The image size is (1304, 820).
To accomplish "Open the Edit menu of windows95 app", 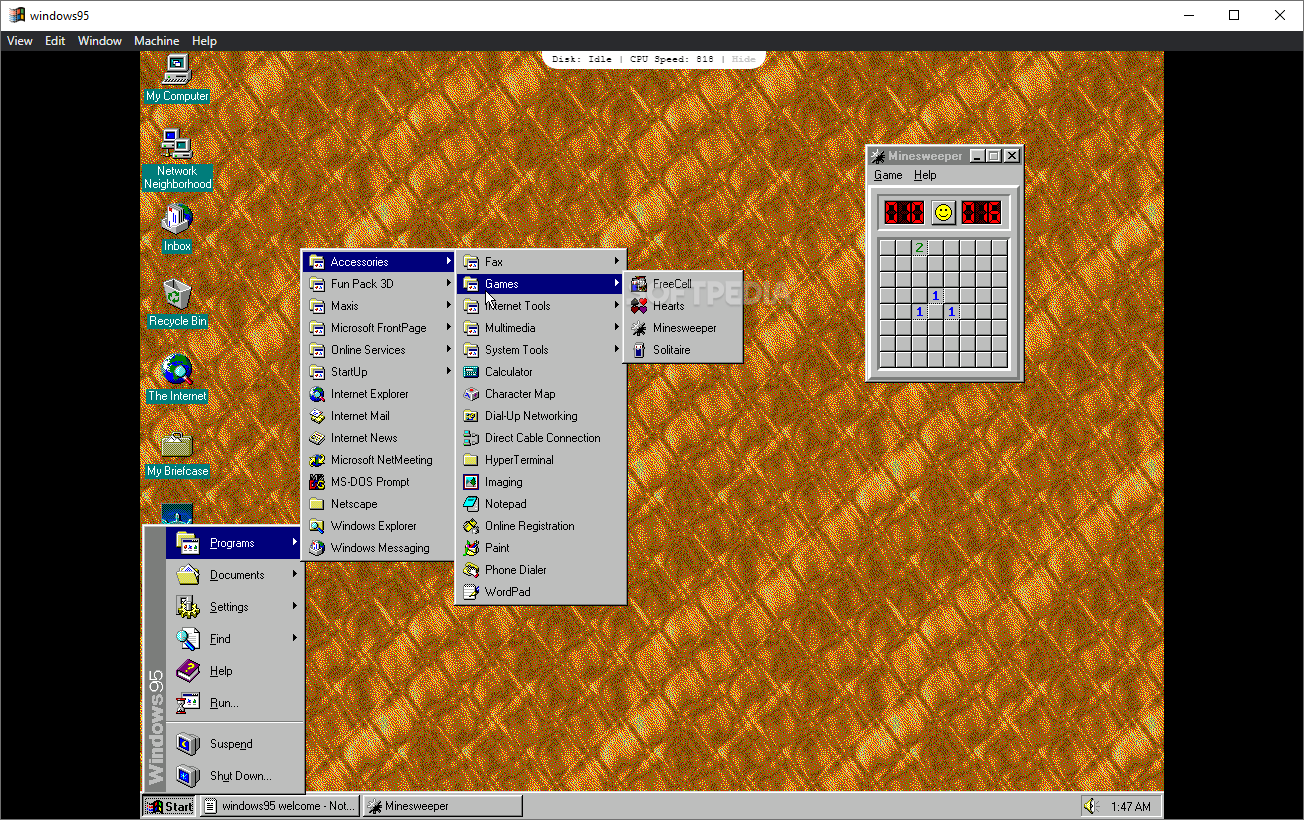I will point(55,41).
